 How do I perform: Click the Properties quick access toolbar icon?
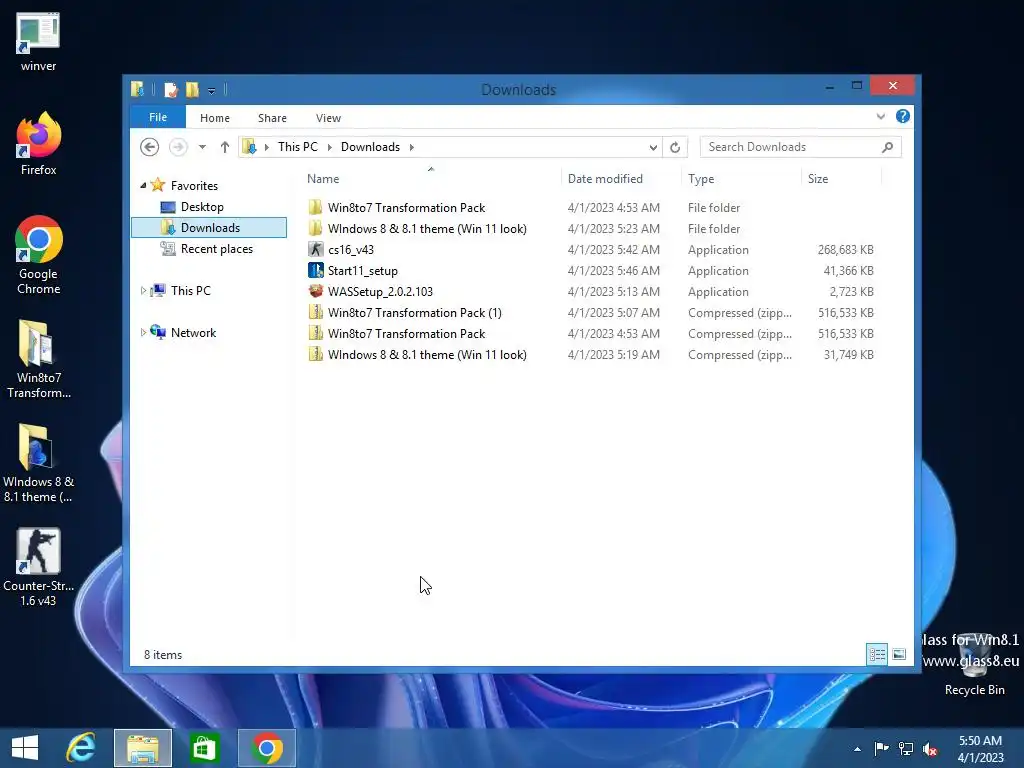pyautogui.click(x=170, y=89)
